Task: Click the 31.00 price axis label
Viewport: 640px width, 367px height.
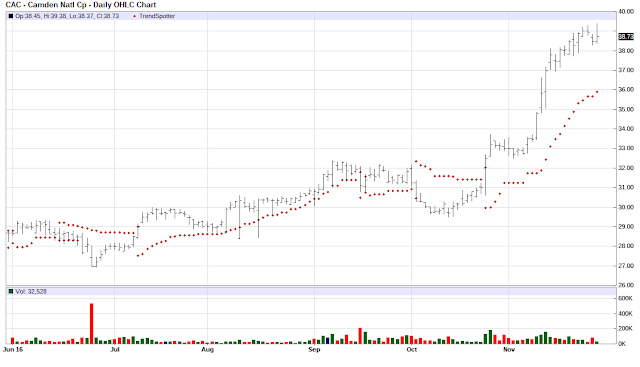Action: pyautogui.click(x=626, y=187)
